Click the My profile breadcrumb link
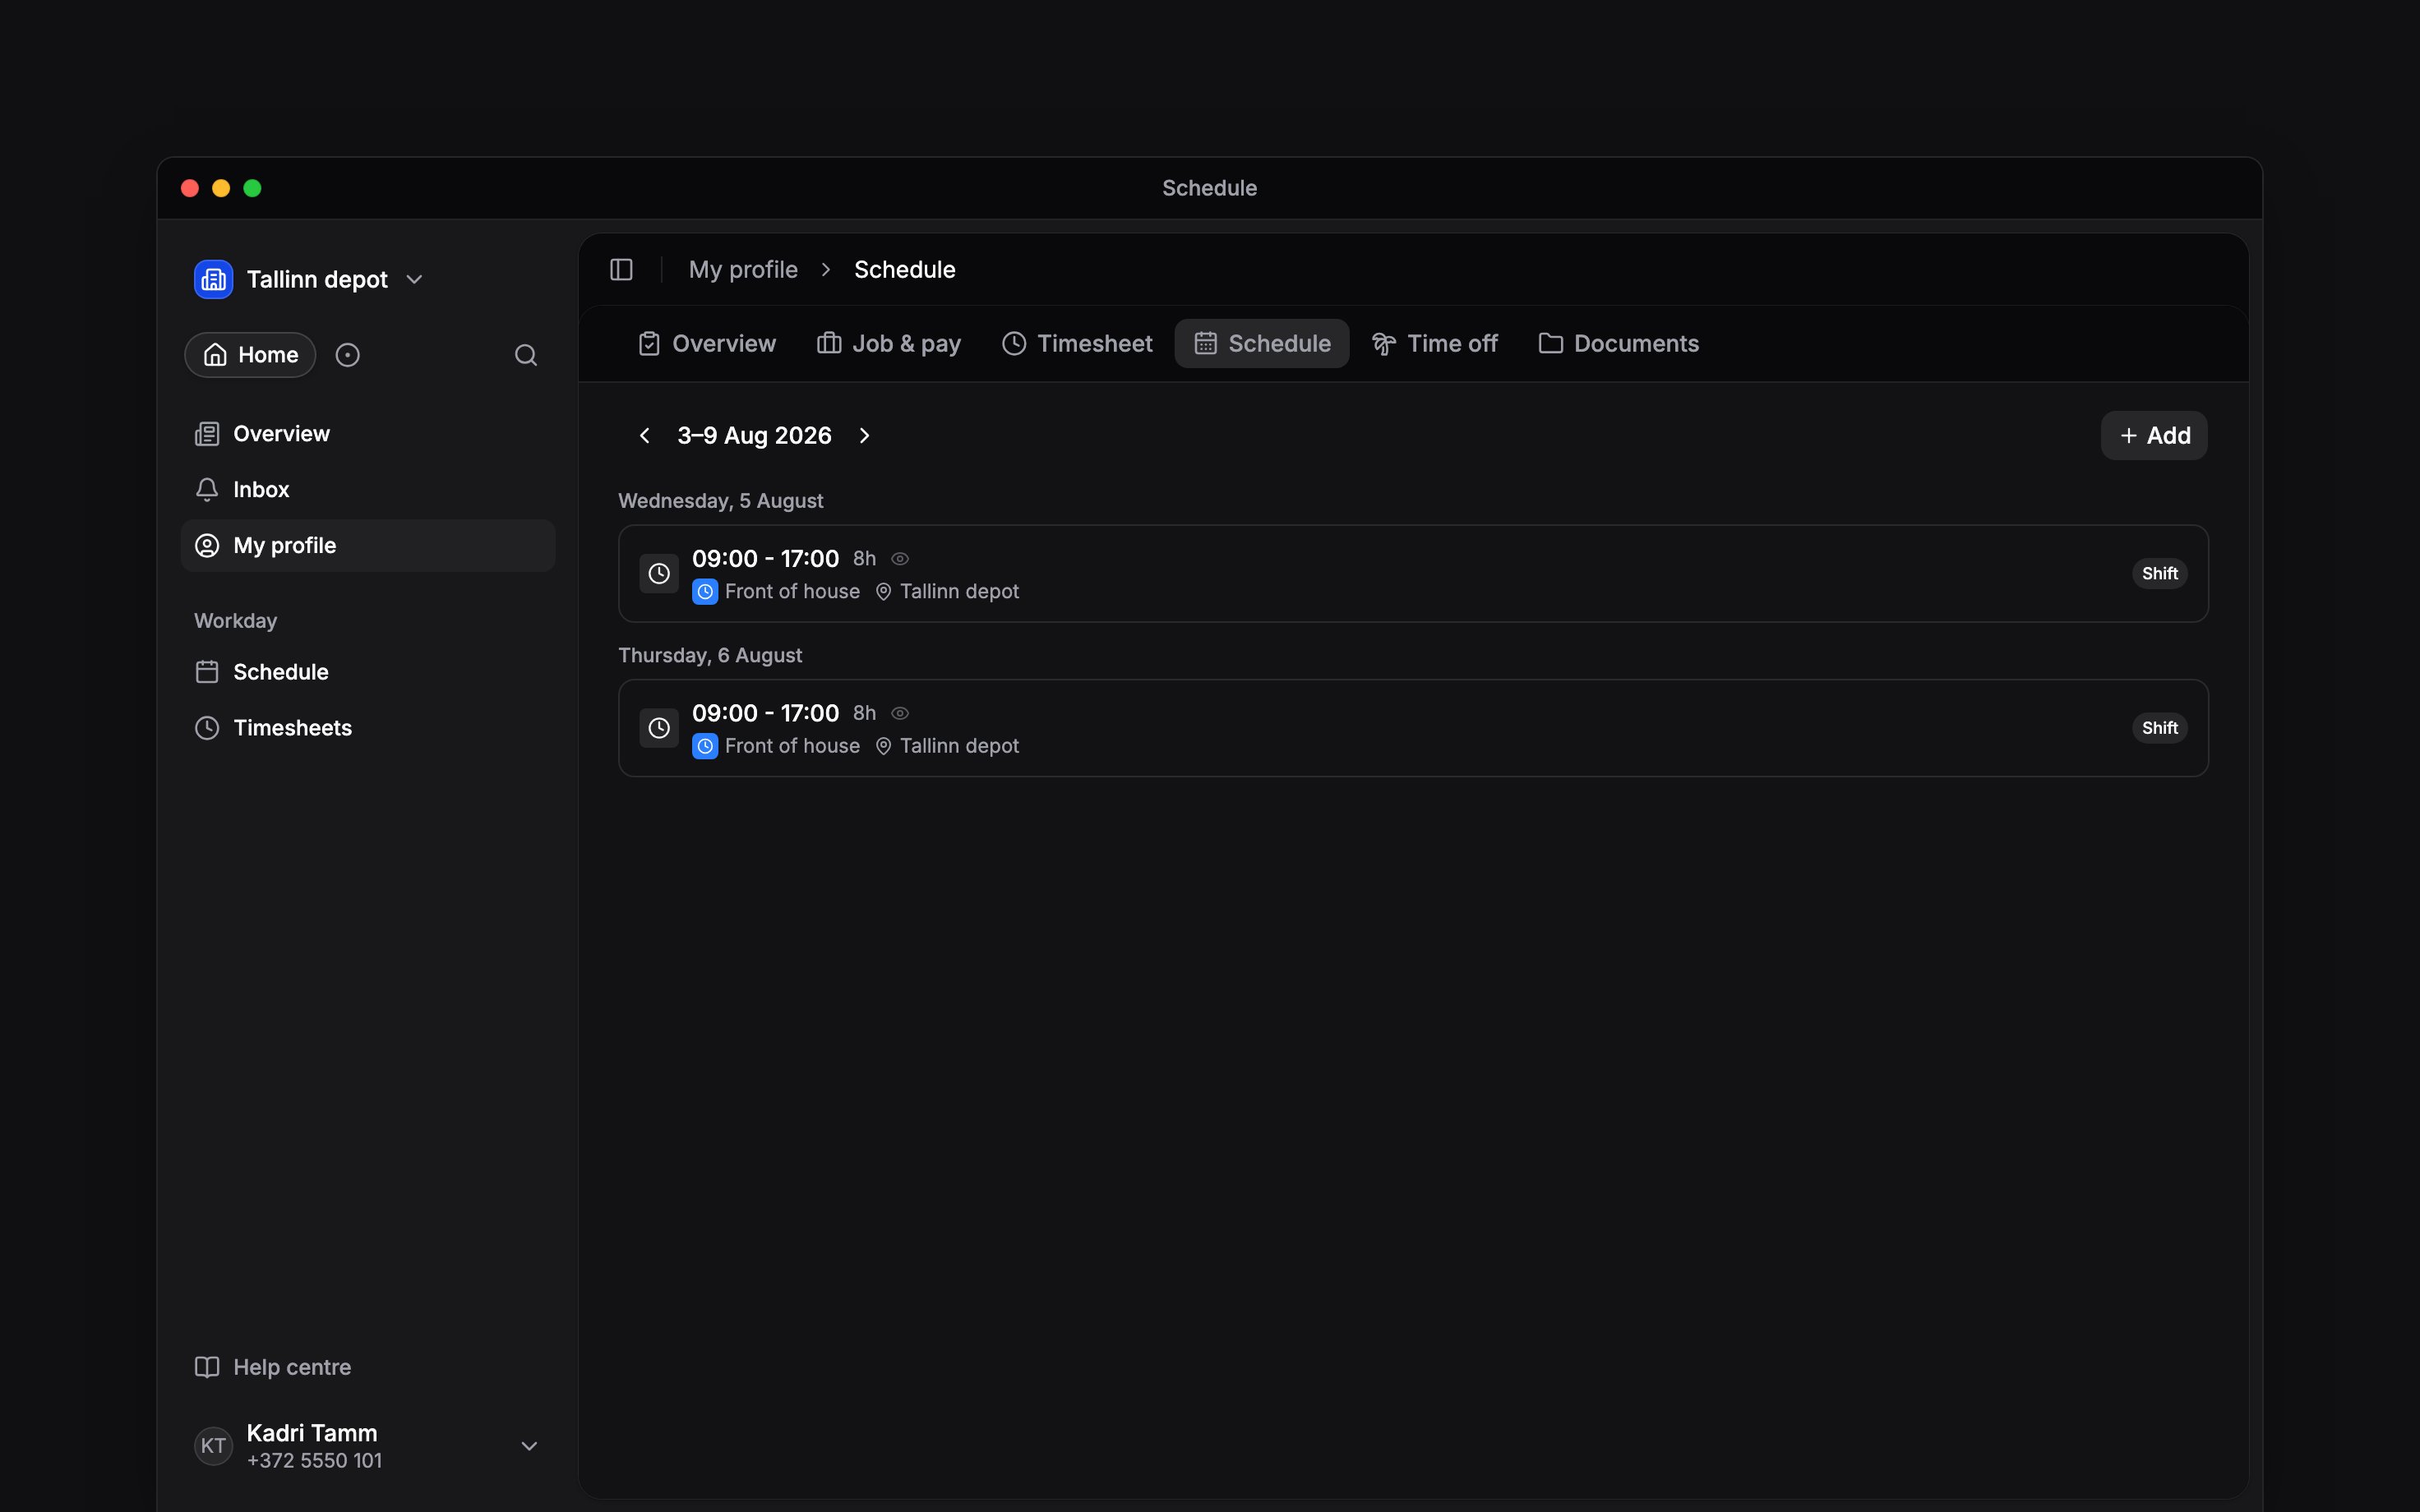The width and height of the screenshot is (2420, 1512). (x=743, y=270)
